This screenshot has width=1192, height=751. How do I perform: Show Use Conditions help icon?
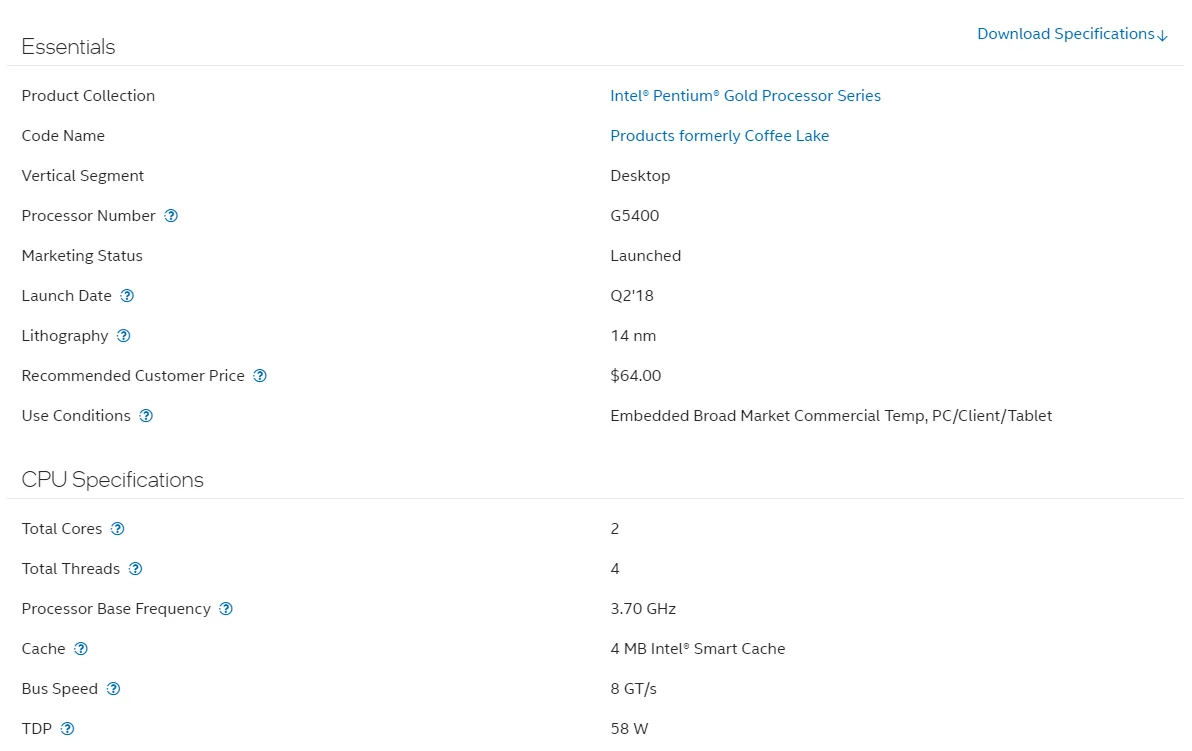(146, 416)
